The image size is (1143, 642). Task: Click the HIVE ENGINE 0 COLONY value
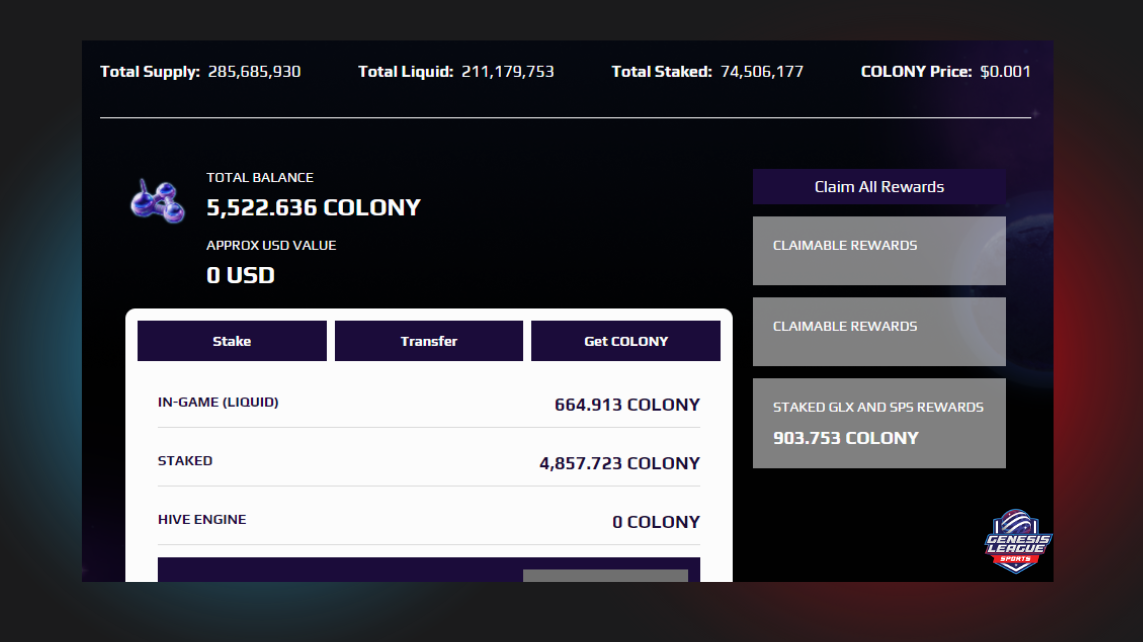click(x=656, y=522)
